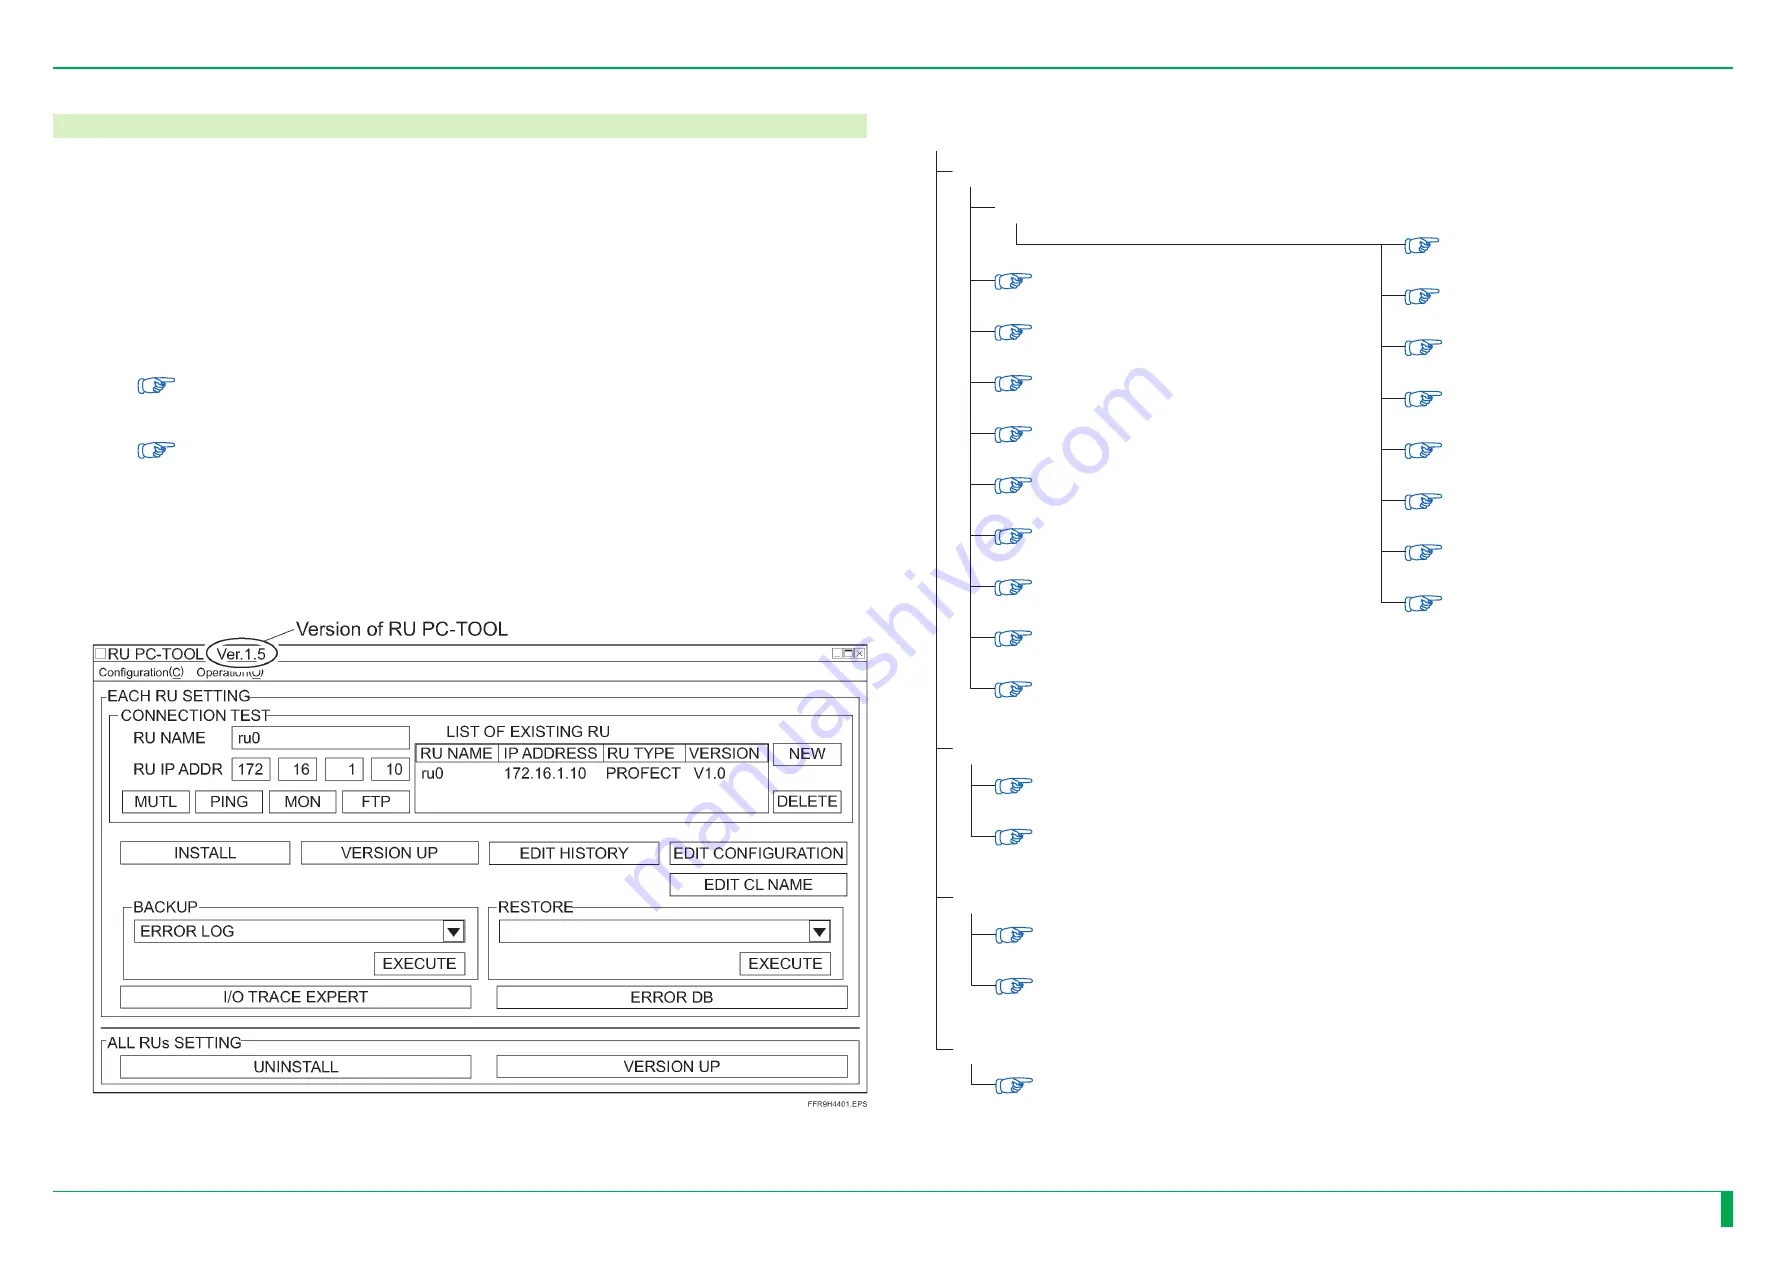Viewport: 1786px width, 1263px height.
Task: Click into the RU NAME input field
Action: click(x=320, y=738)
